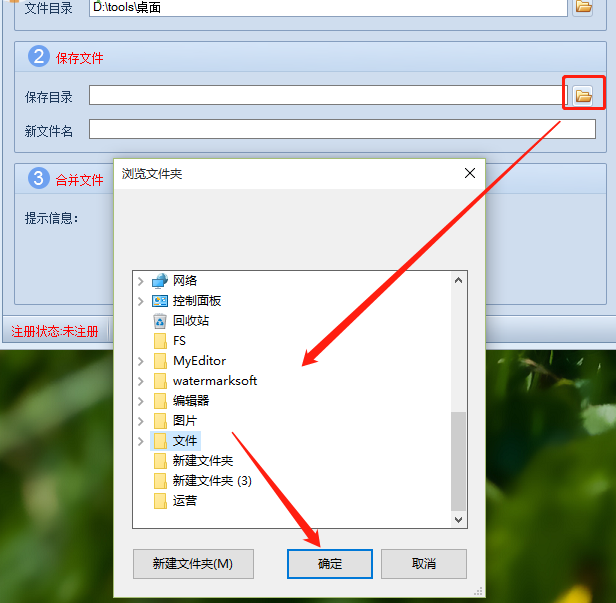Select the Recycle Bin icon (回收站)

coord(160,321)
